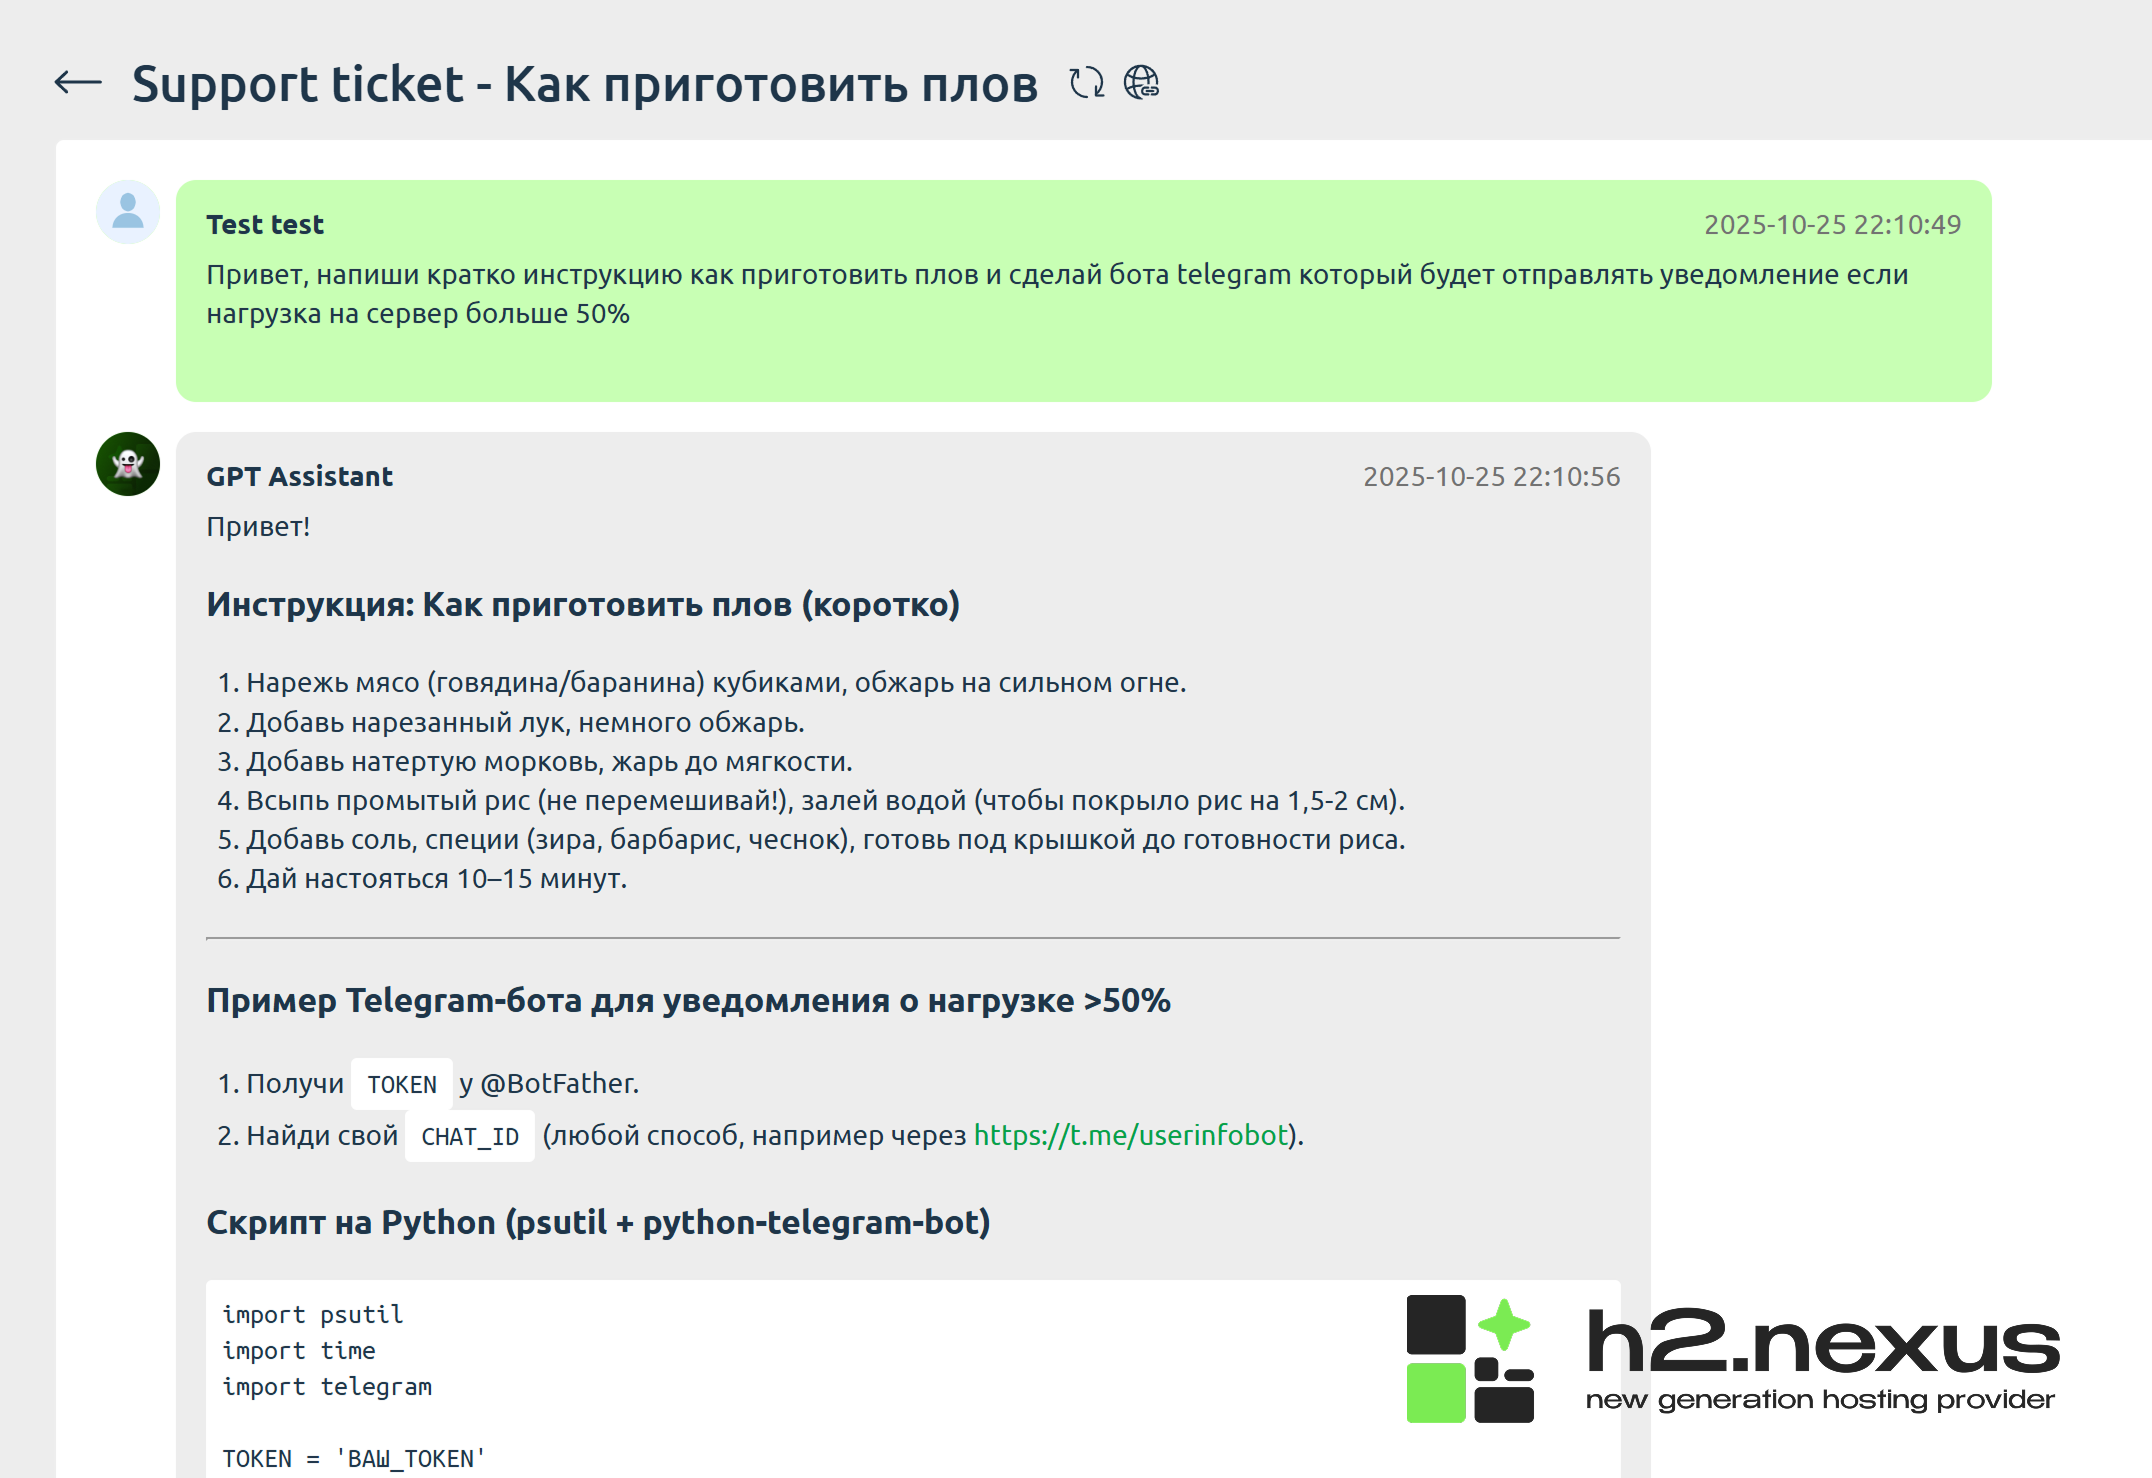Click the "Скрипт на Python" heading
Viewport: 2152px width, 1478px height.
click(x=598, y=1223)
